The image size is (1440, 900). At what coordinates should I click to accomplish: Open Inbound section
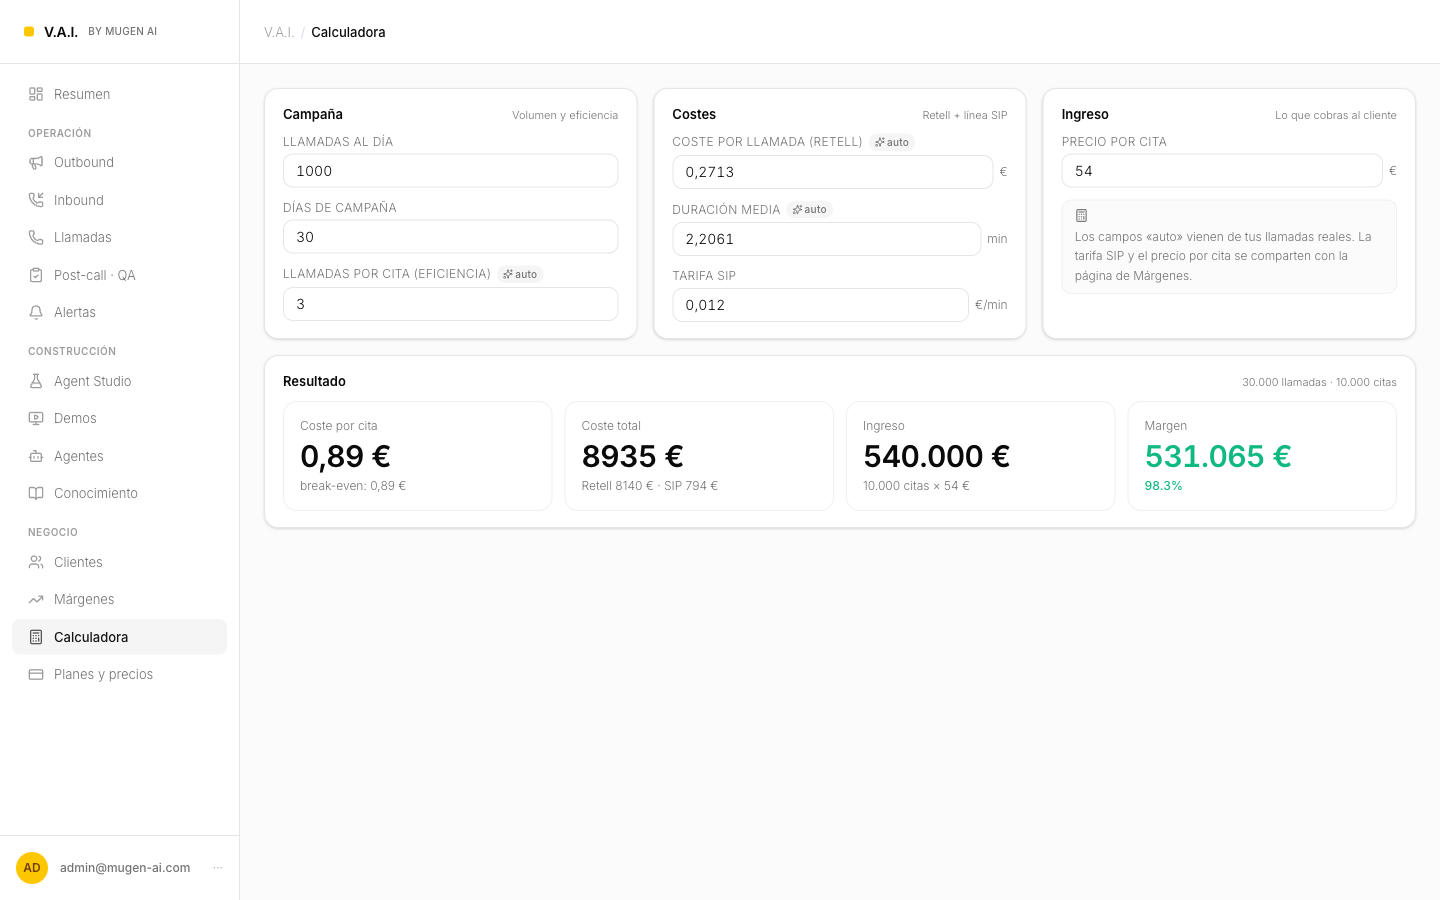[x=119, y=200]
